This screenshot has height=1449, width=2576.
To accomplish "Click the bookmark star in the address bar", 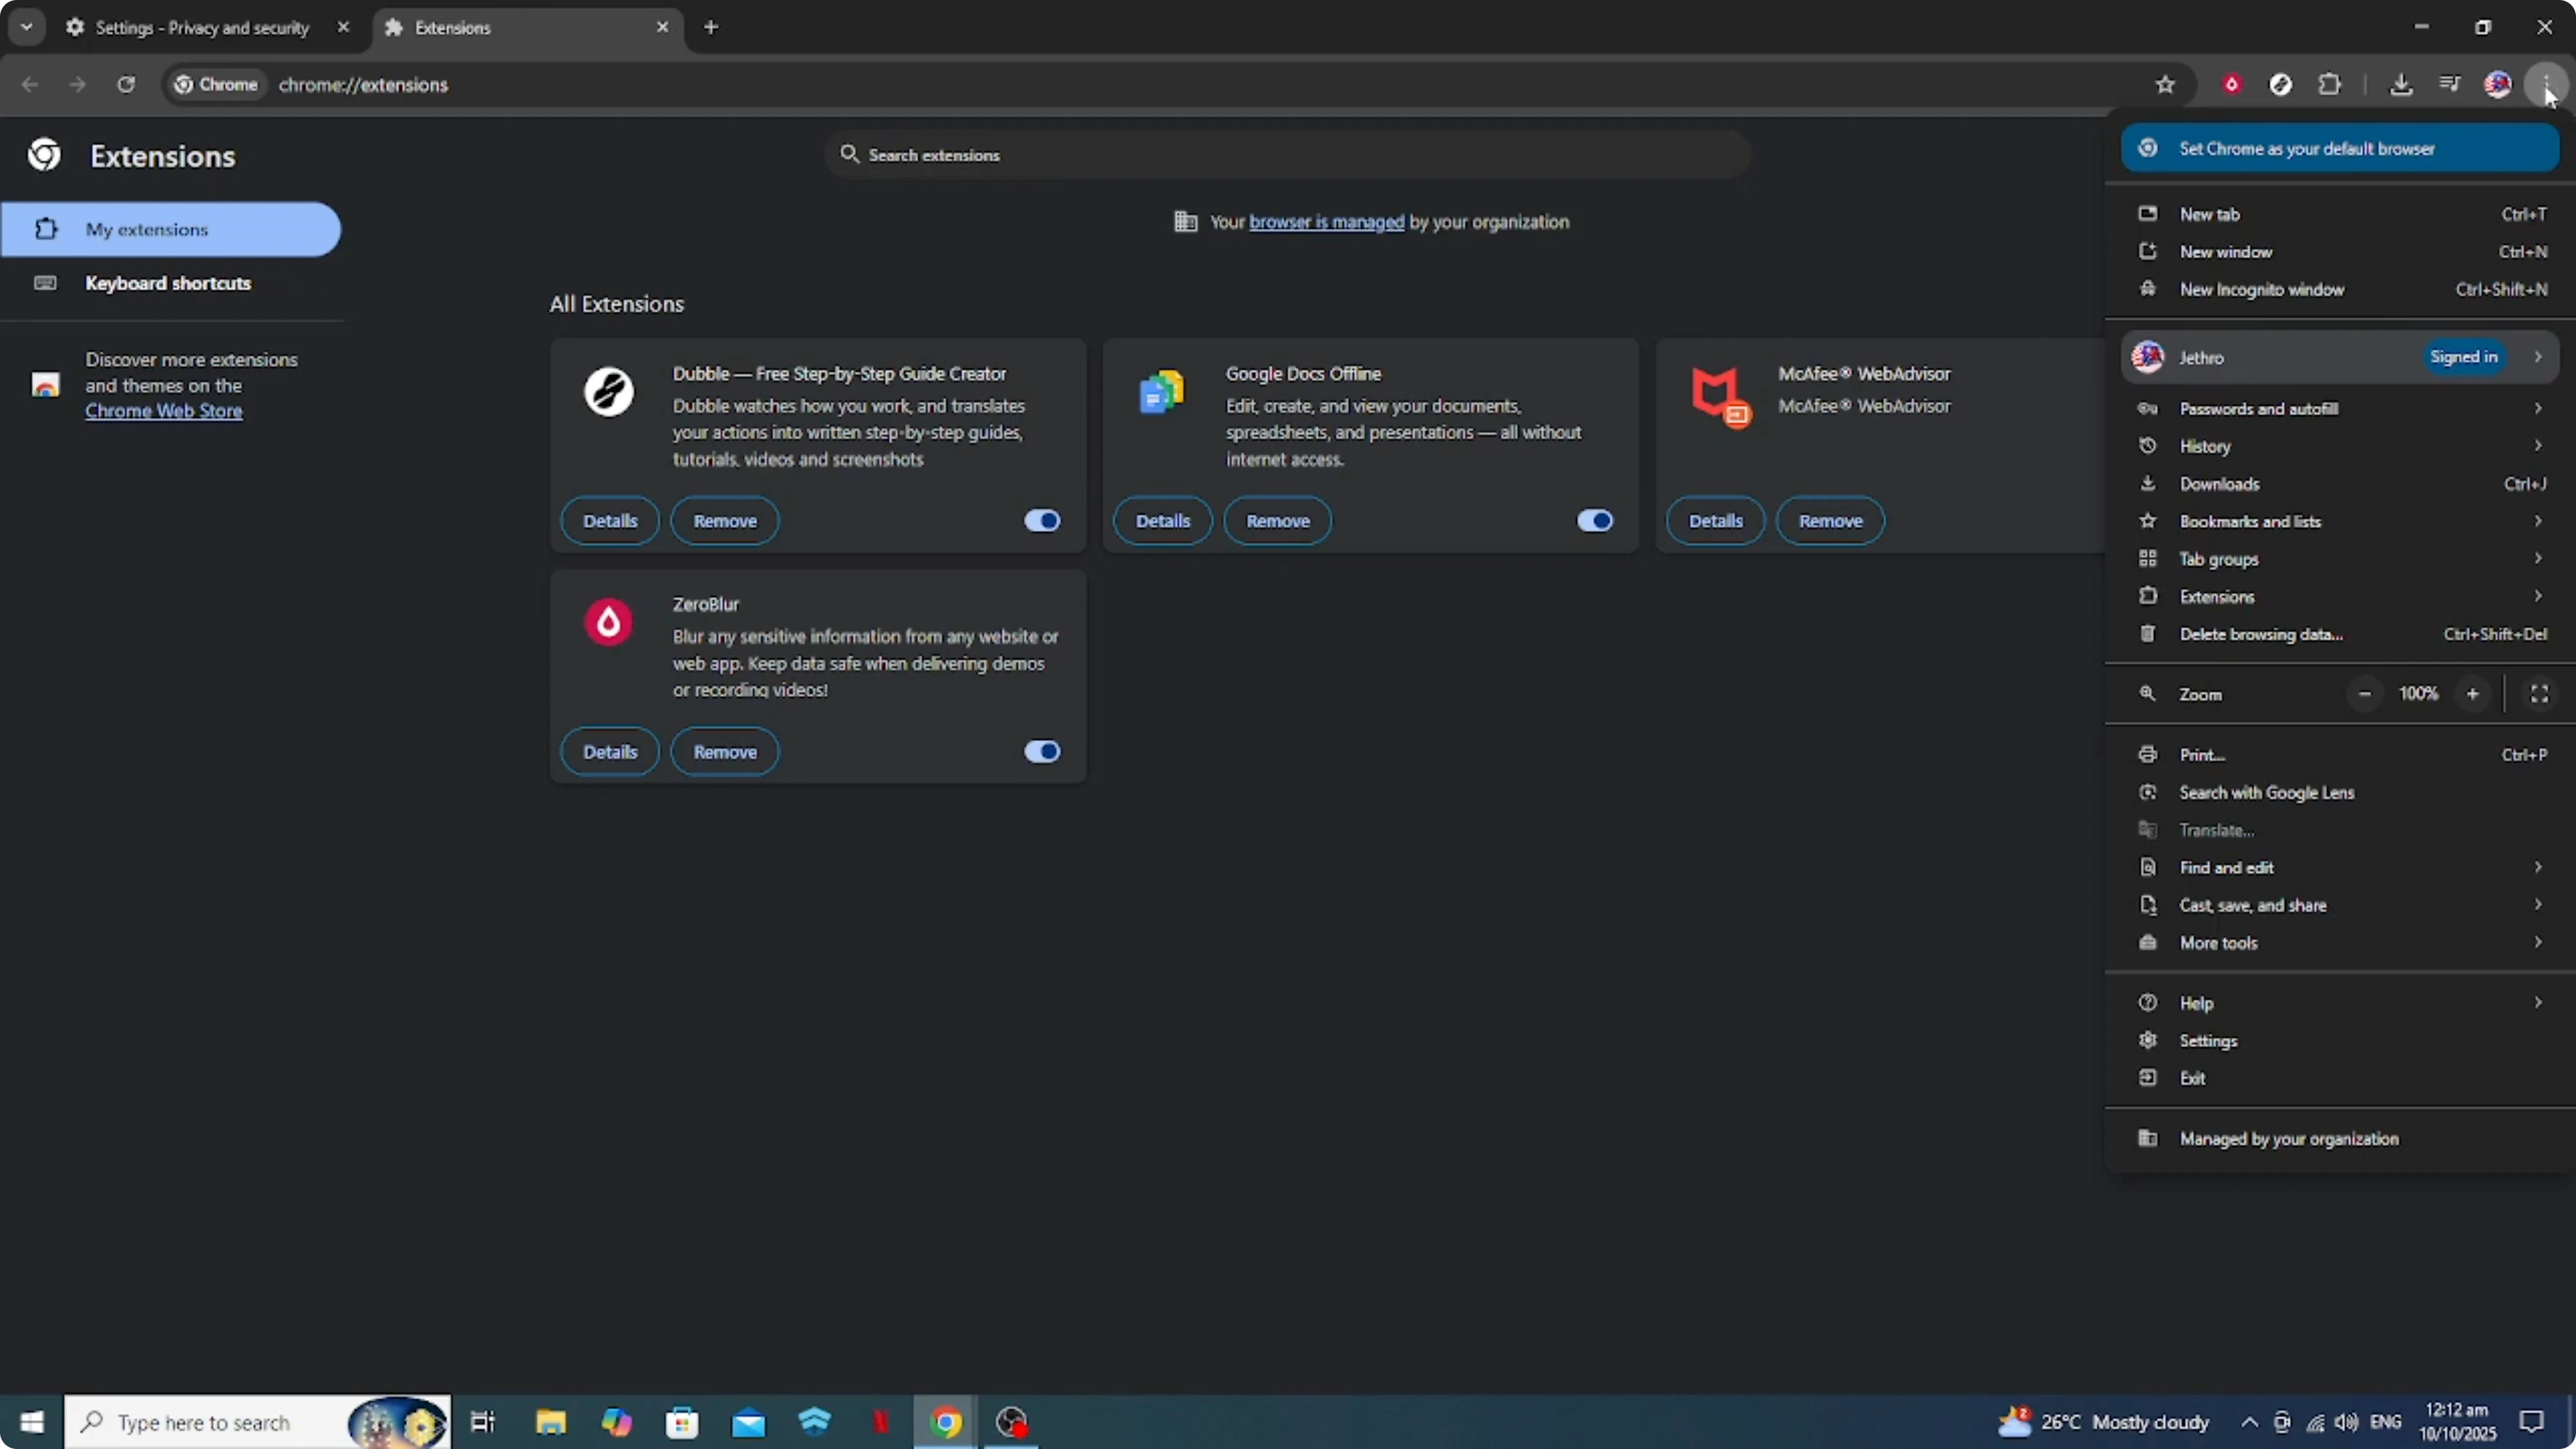I will click(x=2165, y=85).
